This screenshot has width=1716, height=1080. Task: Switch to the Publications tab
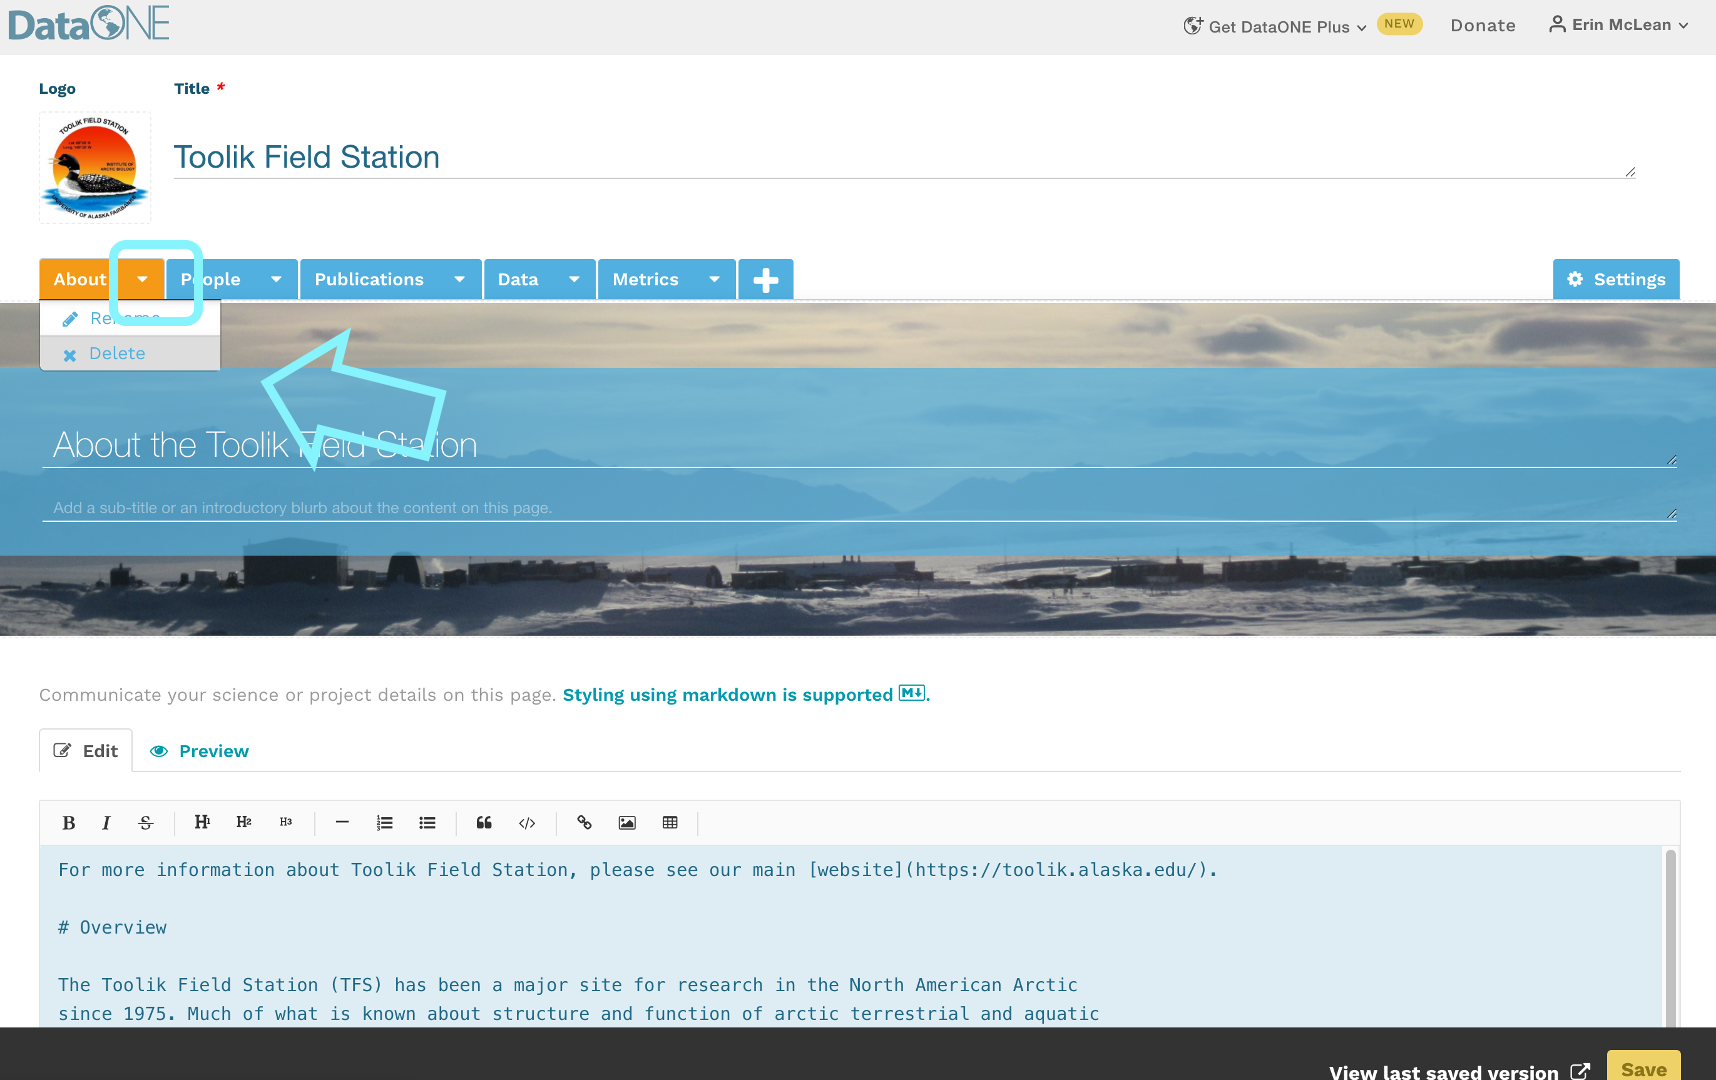369,280
